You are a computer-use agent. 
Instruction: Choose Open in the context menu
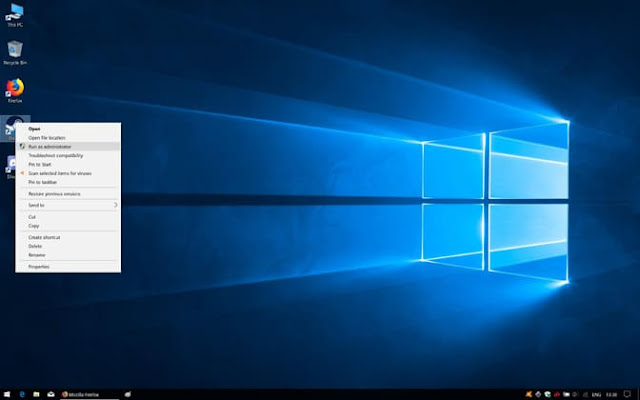click(x=68, y=129)
